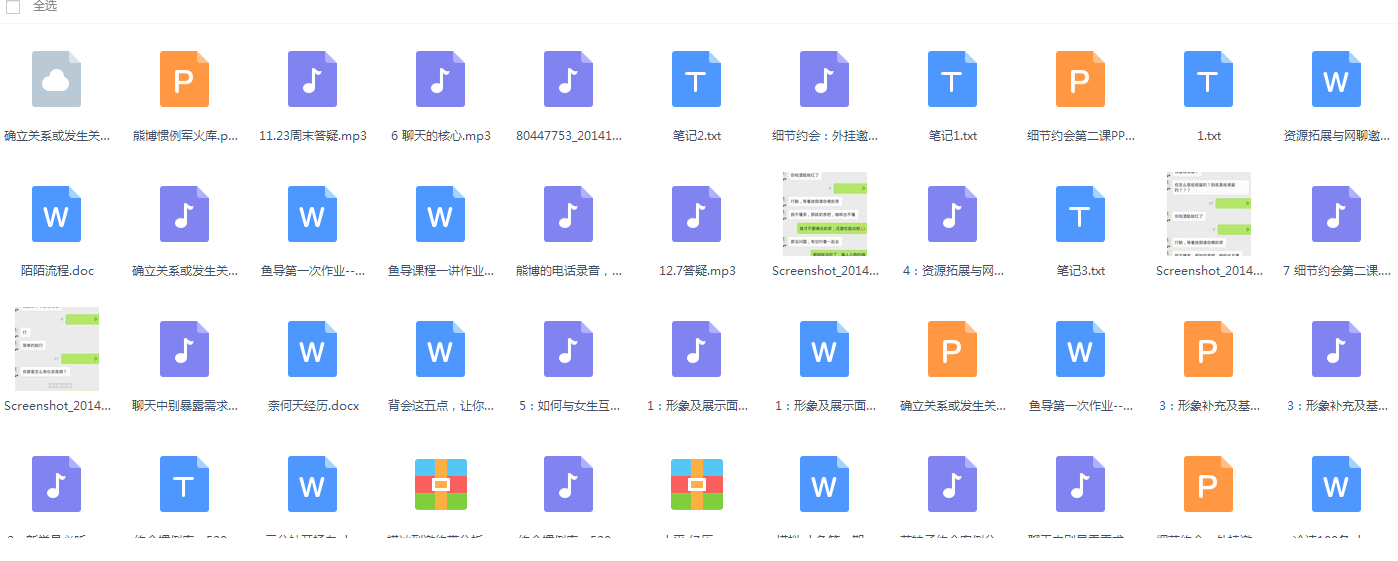This screenshot has width=1398, height=561.
Task: Click audio-icon file named 确立关系或发生关
Action: pos(184,214)
